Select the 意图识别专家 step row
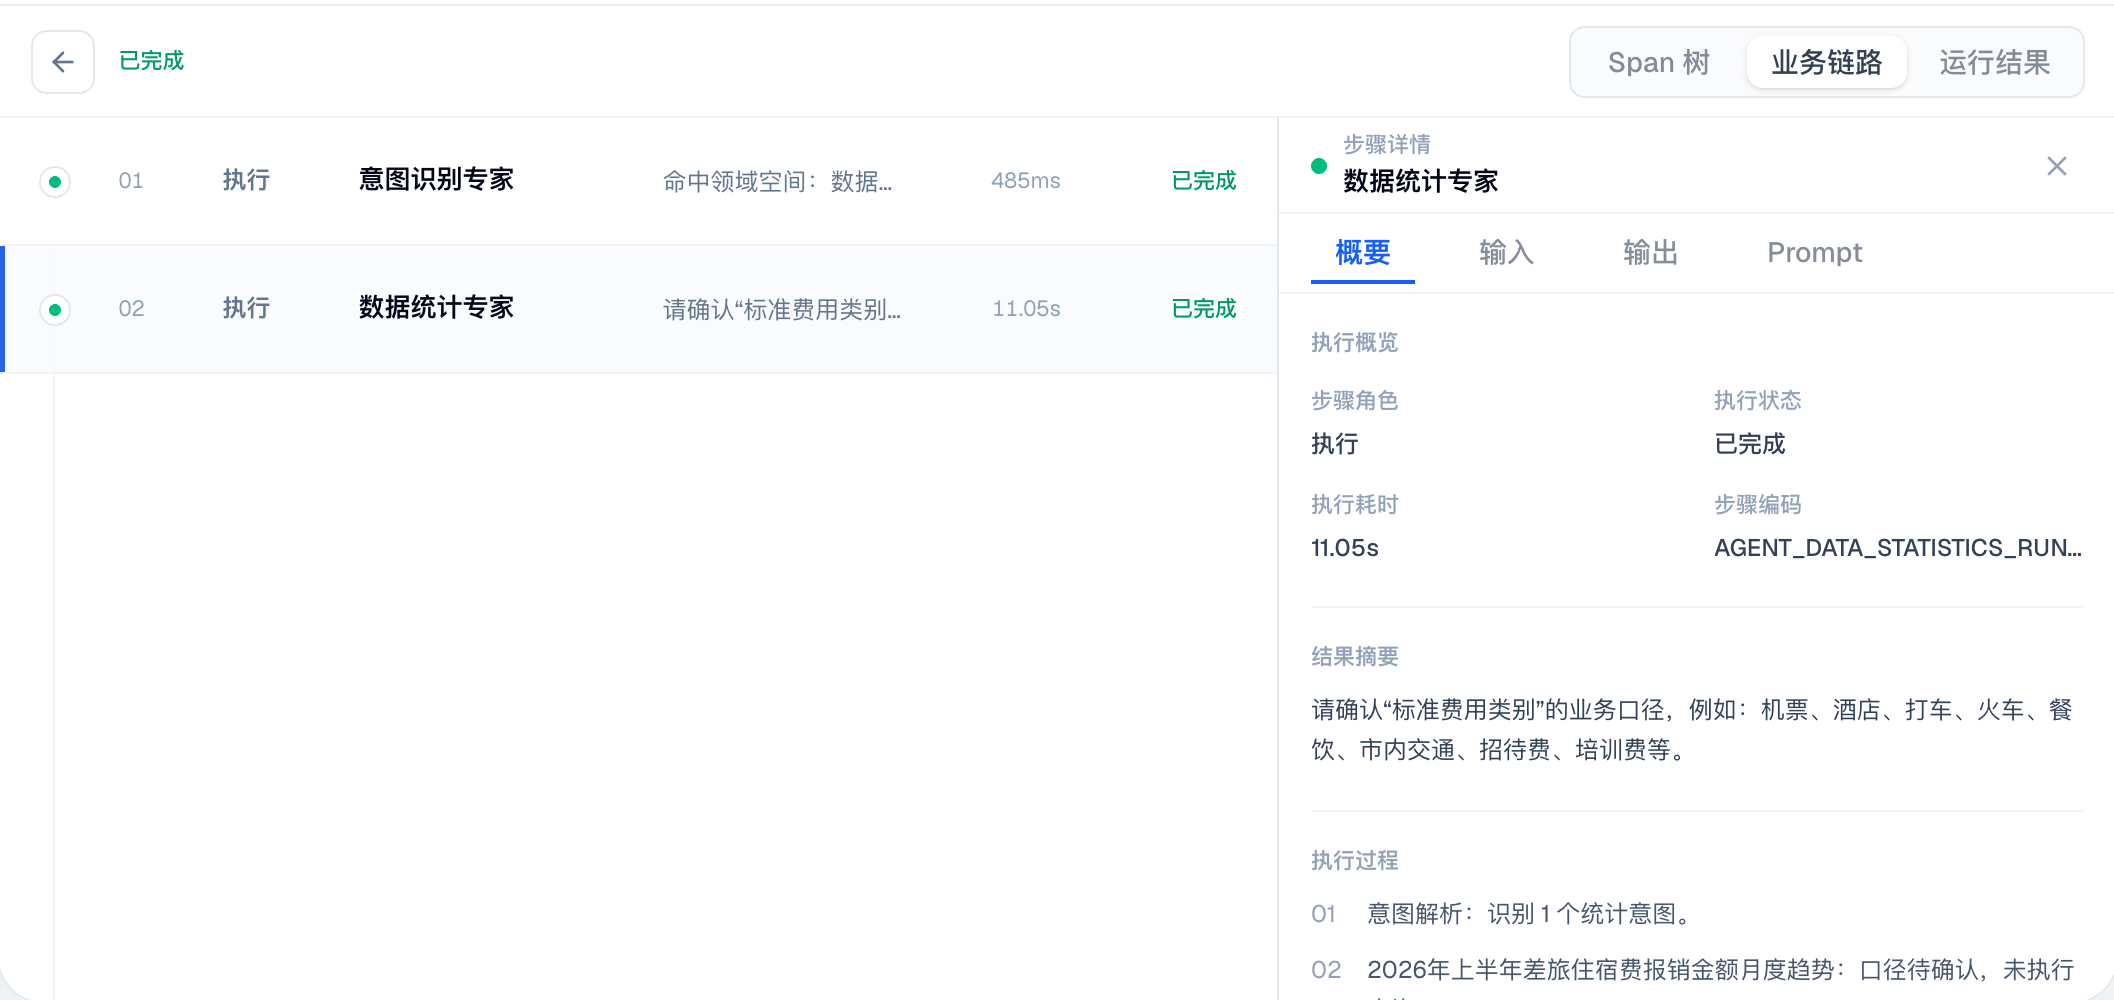The image size is (2114, 1000). 639,181
